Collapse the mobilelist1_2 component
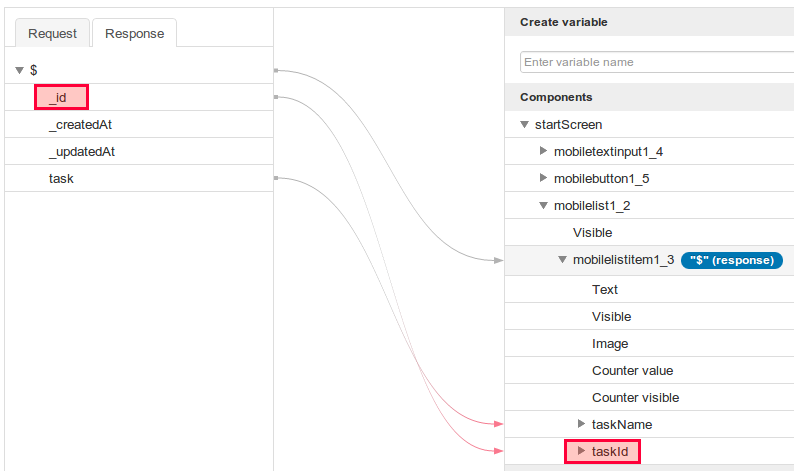This screenshot has height=471, width=794. 543,206
